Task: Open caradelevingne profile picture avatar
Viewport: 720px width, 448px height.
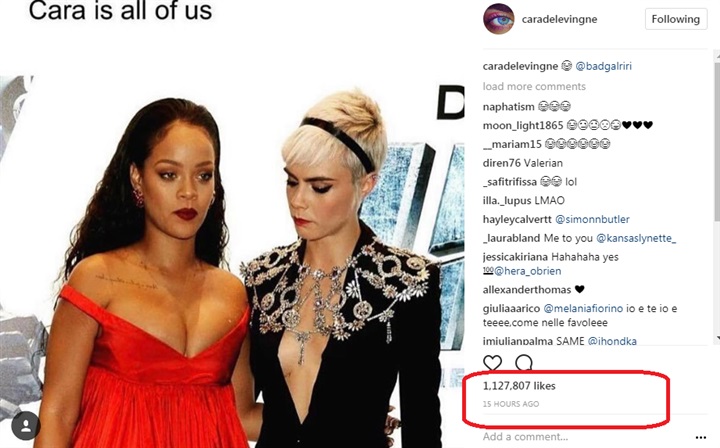Action: pyautogui.click(x=499, y=19)
